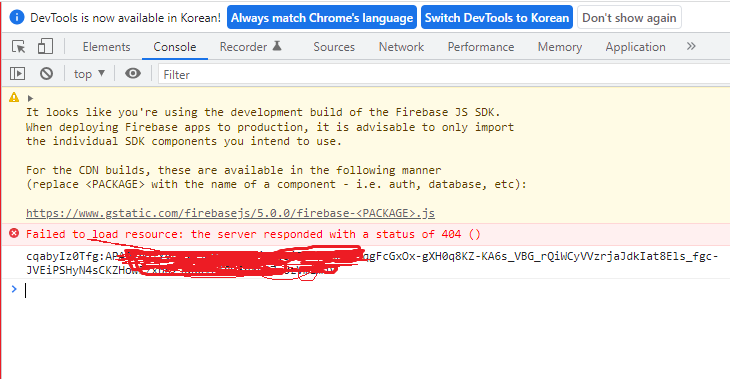Show more DevTools tabs via the chevron
The width and height of the screenshot is (730, 379).
pyautogui.click(x=691, y=46)
